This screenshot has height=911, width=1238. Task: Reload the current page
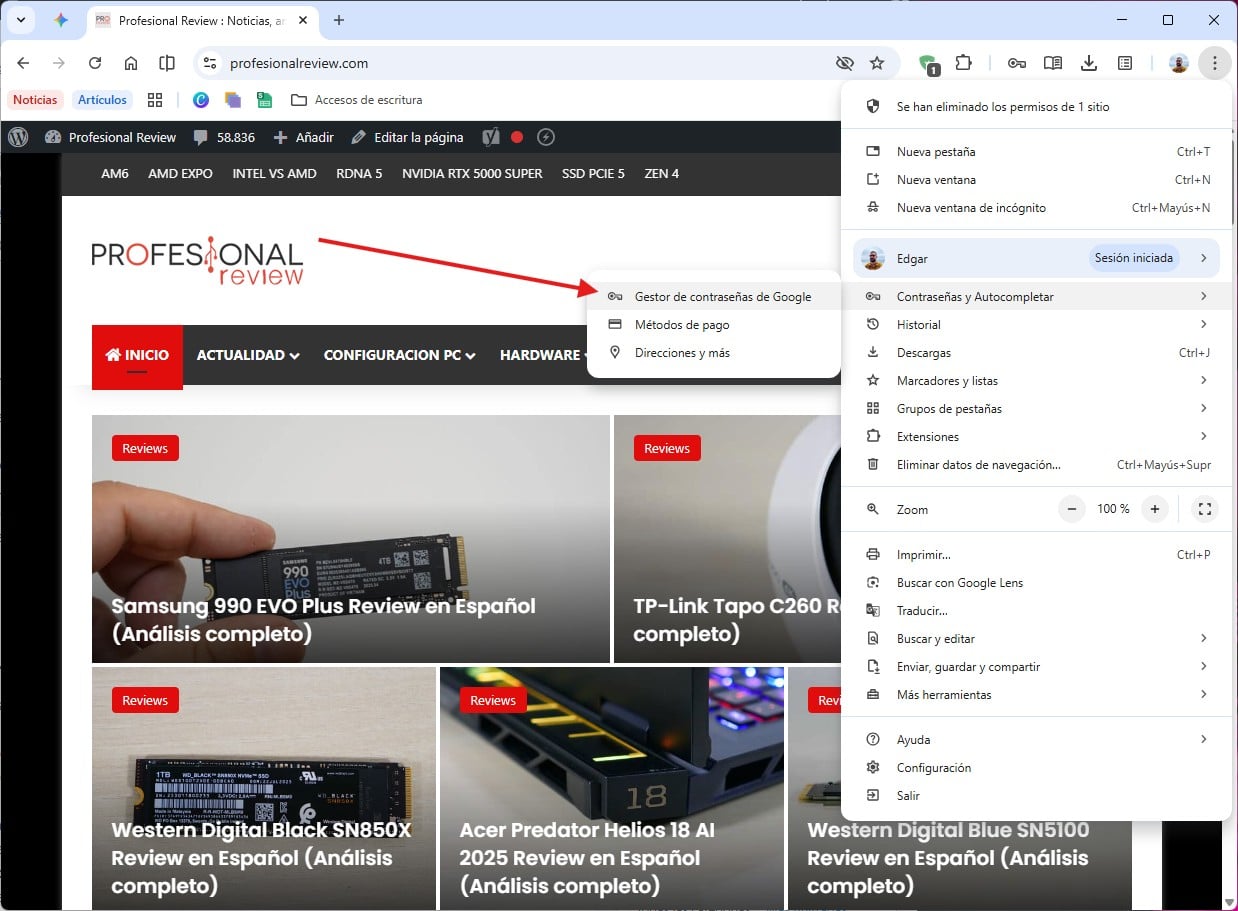(x=95, y=63)
